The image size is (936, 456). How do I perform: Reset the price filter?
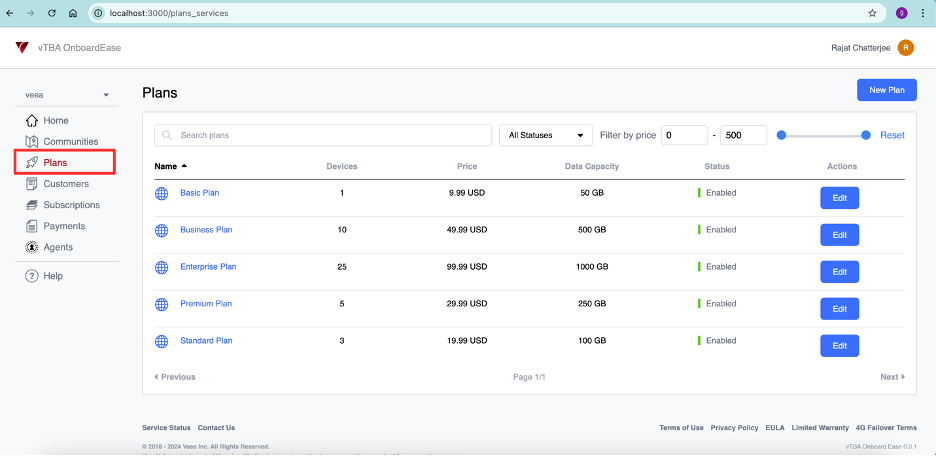coord(892,135)
